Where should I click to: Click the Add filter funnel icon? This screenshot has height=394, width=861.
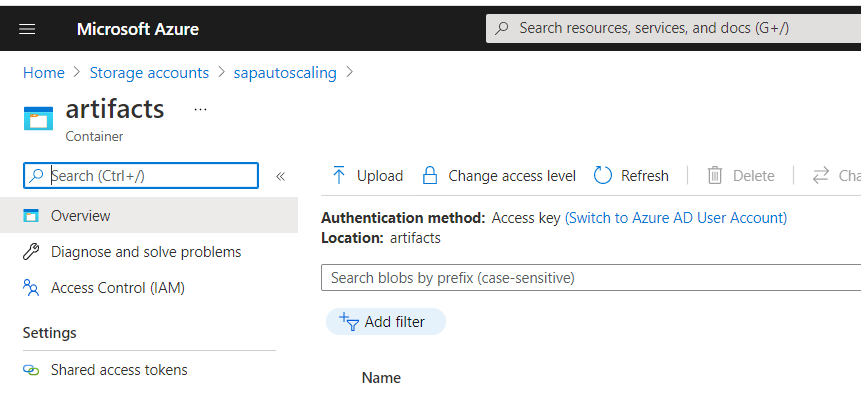pyautogui.click(x=349, y=322)
